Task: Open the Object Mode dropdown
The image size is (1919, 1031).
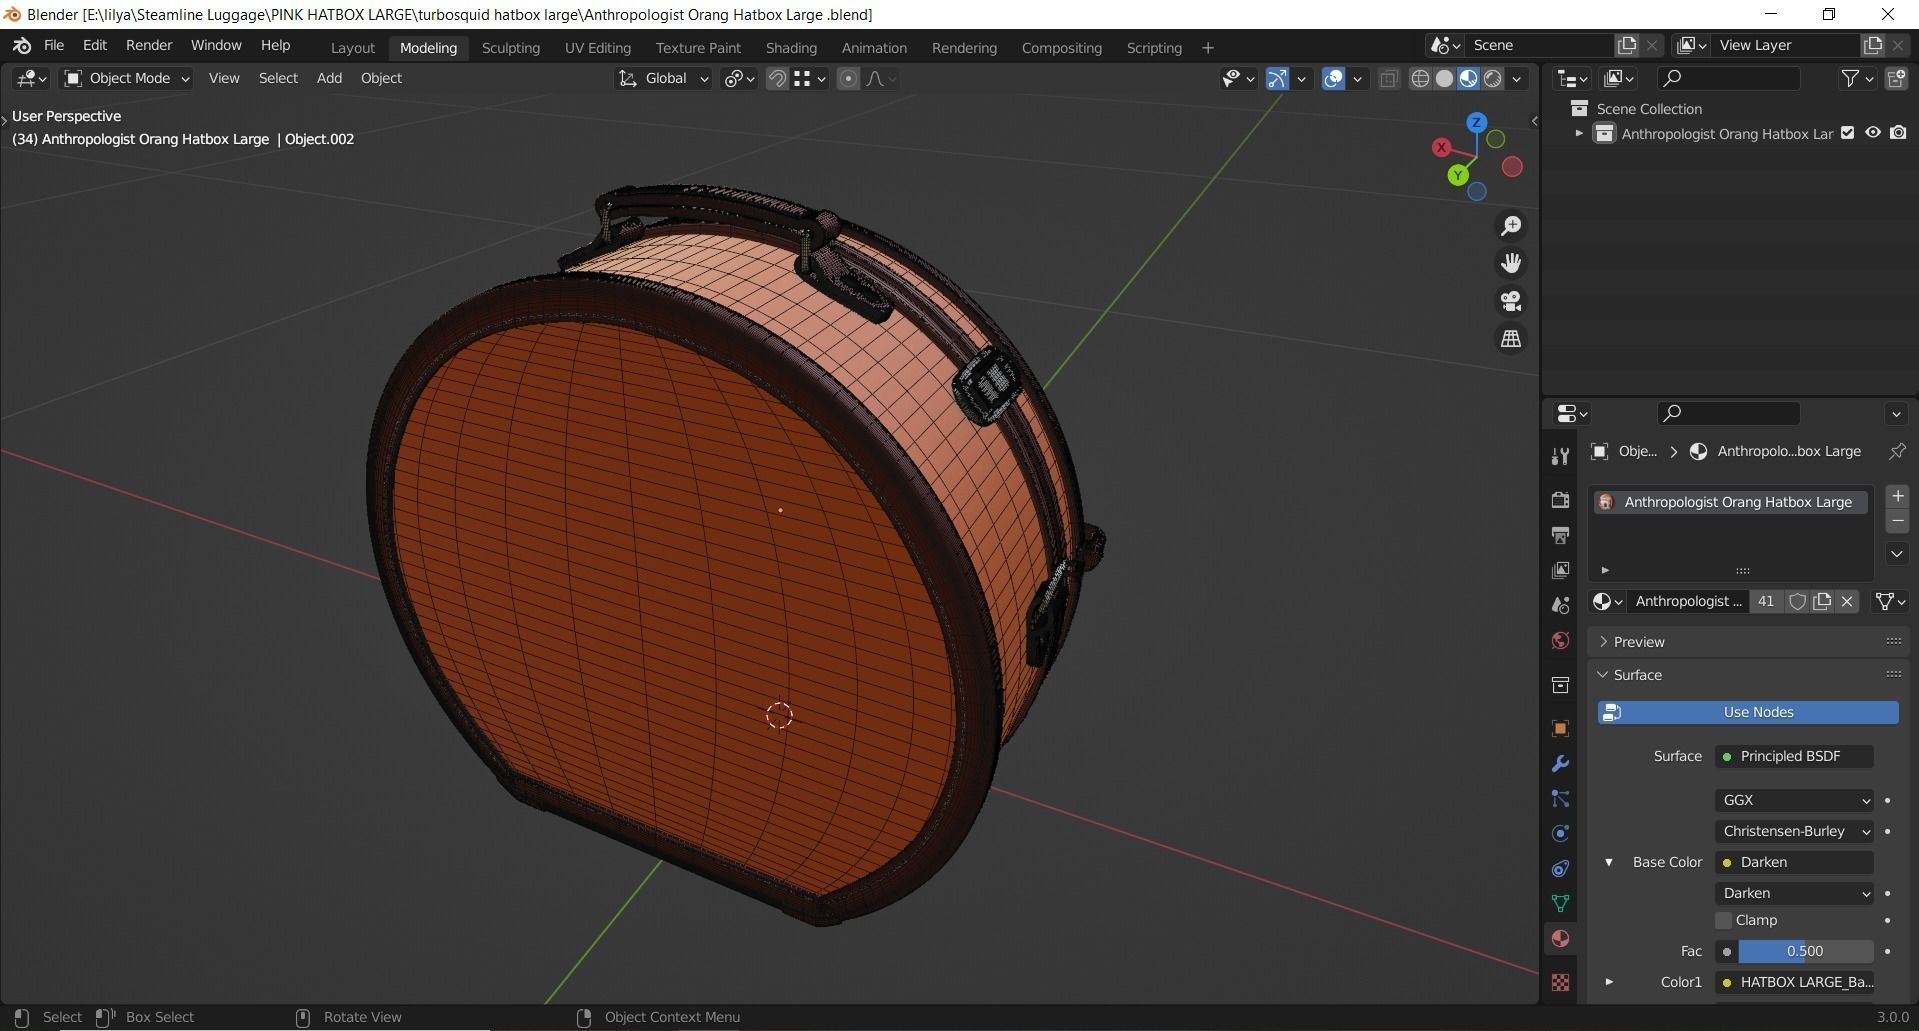Action: click(x=126, y=78)
